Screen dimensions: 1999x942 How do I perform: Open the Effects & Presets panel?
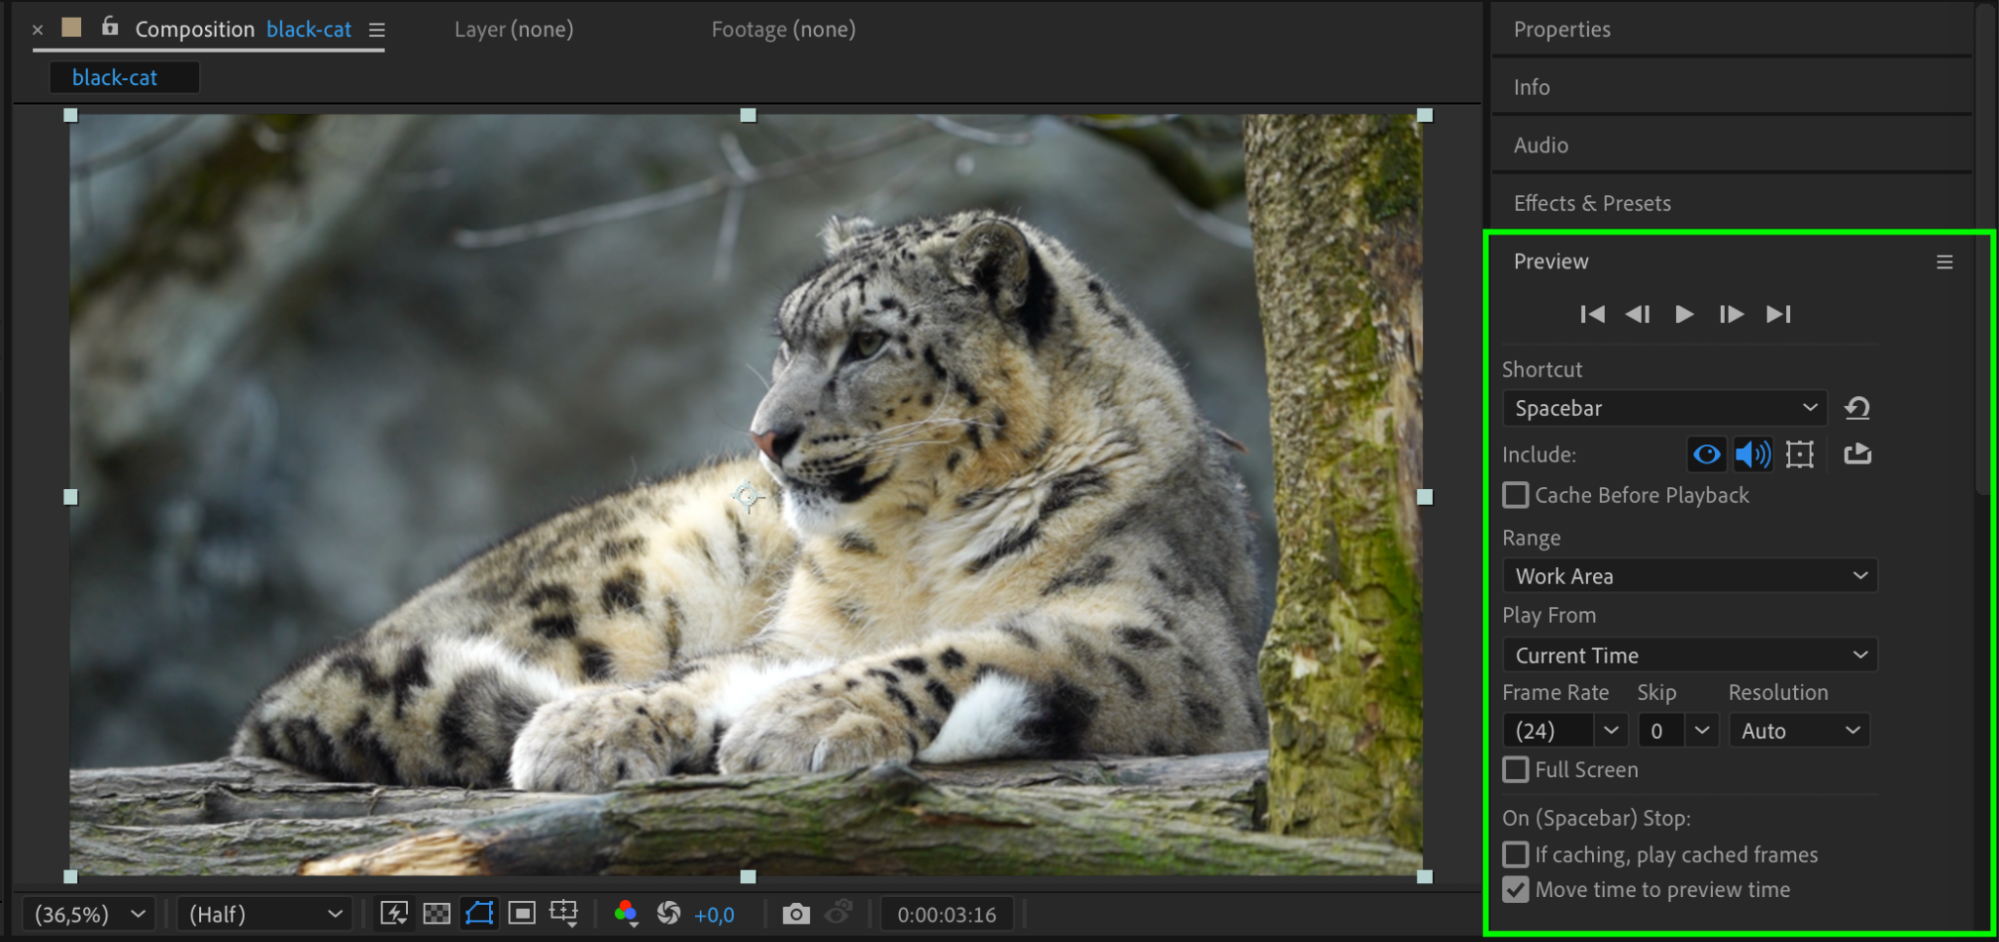(1592, 203)
